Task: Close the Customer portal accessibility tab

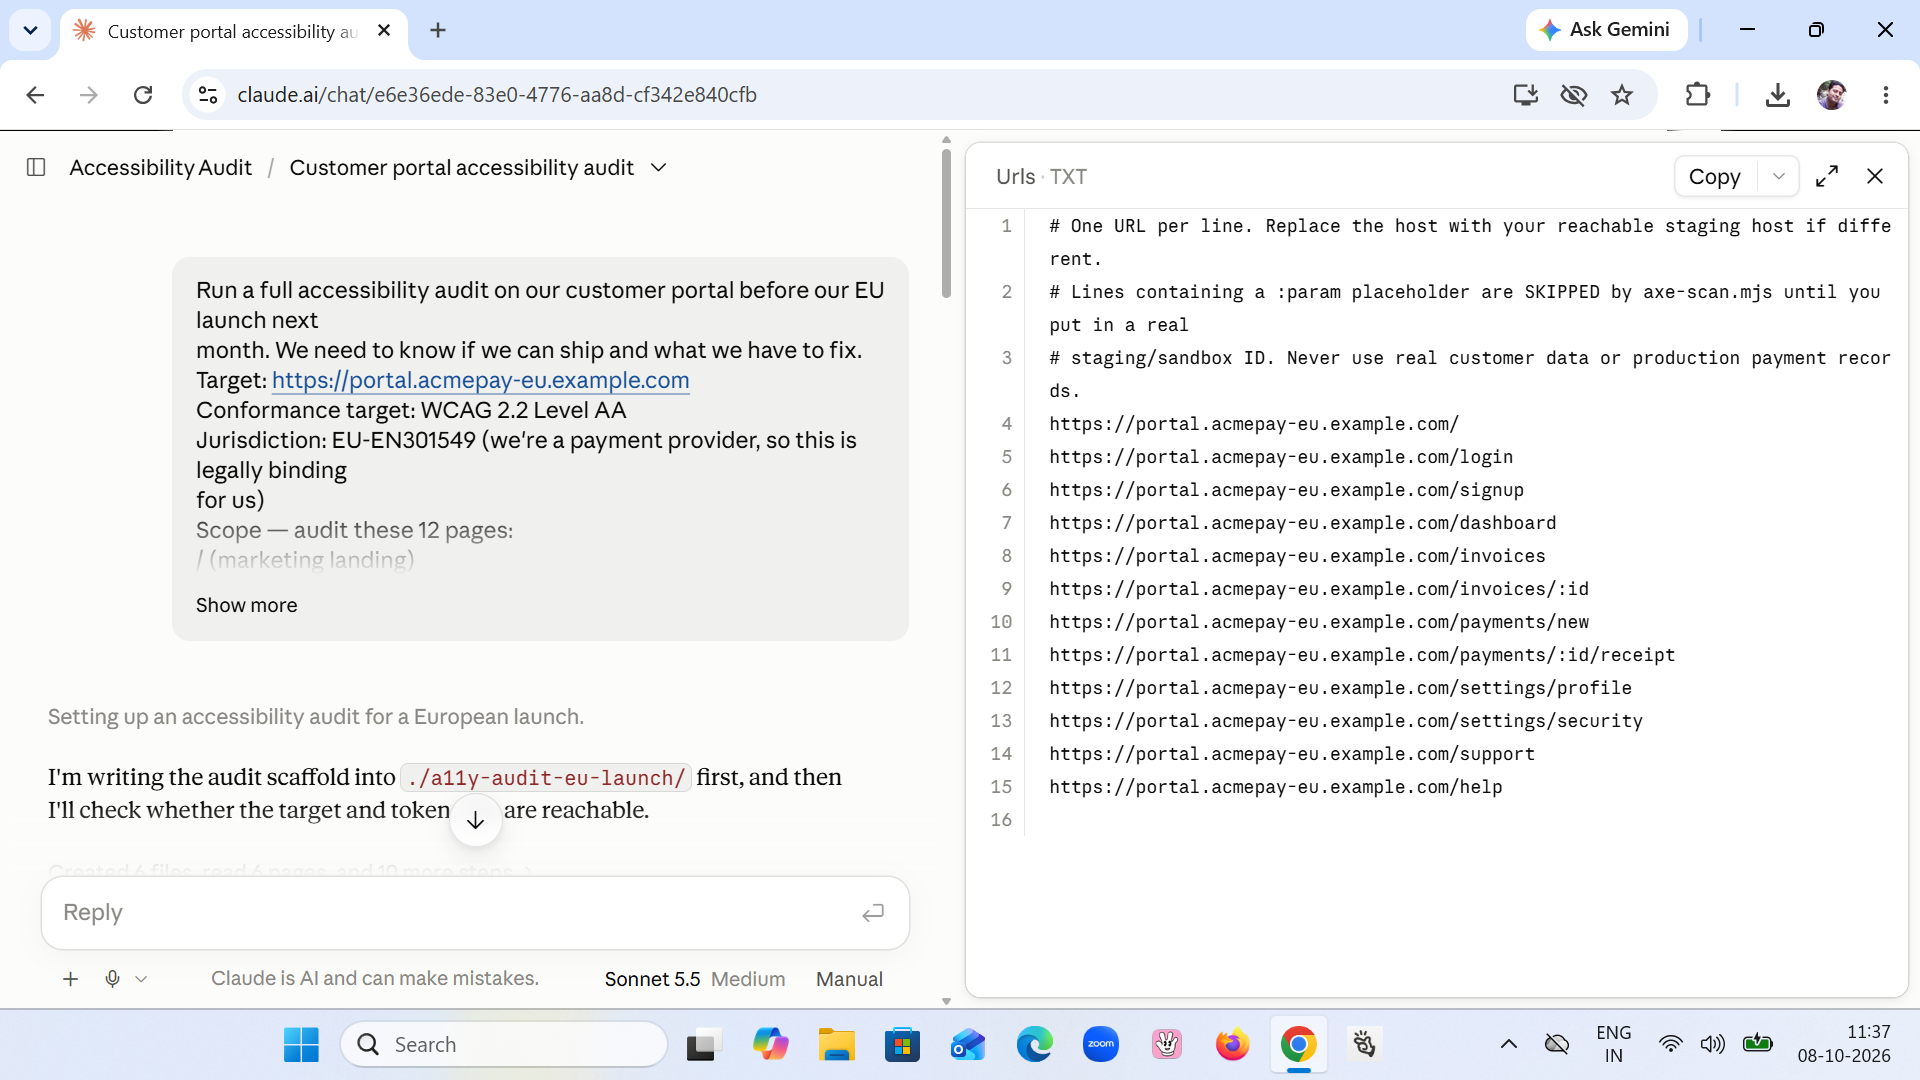Action: [x=384, y=30]
